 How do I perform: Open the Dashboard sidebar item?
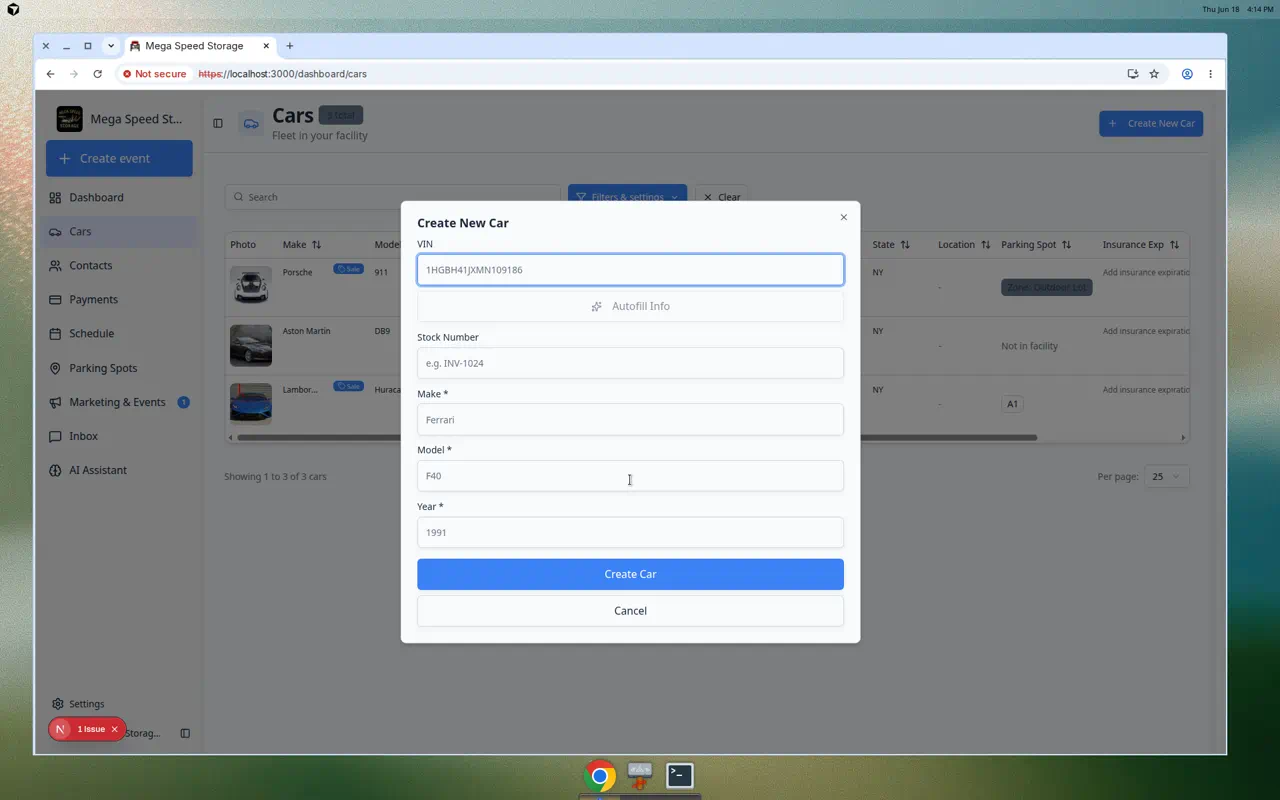(x=120, y=197)
